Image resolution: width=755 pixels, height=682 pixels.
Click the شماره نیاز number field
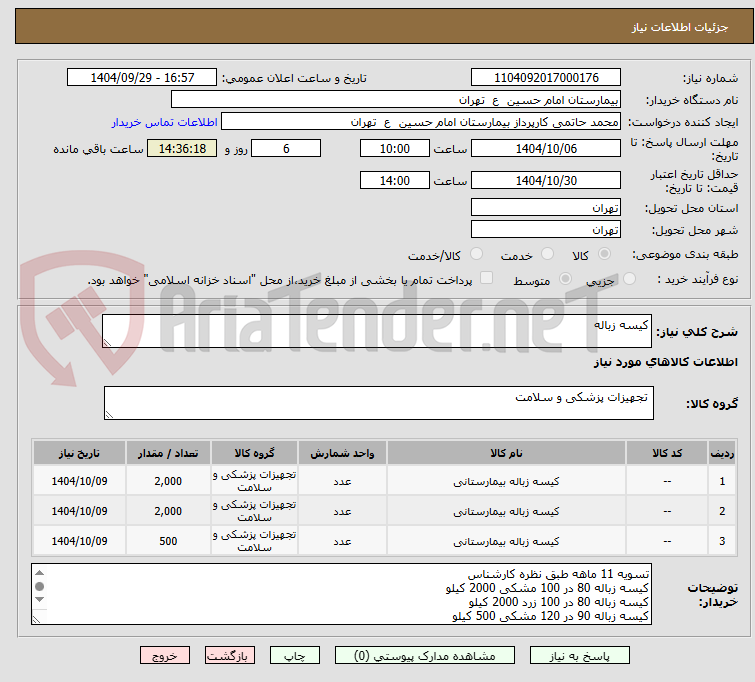point(546,78)
